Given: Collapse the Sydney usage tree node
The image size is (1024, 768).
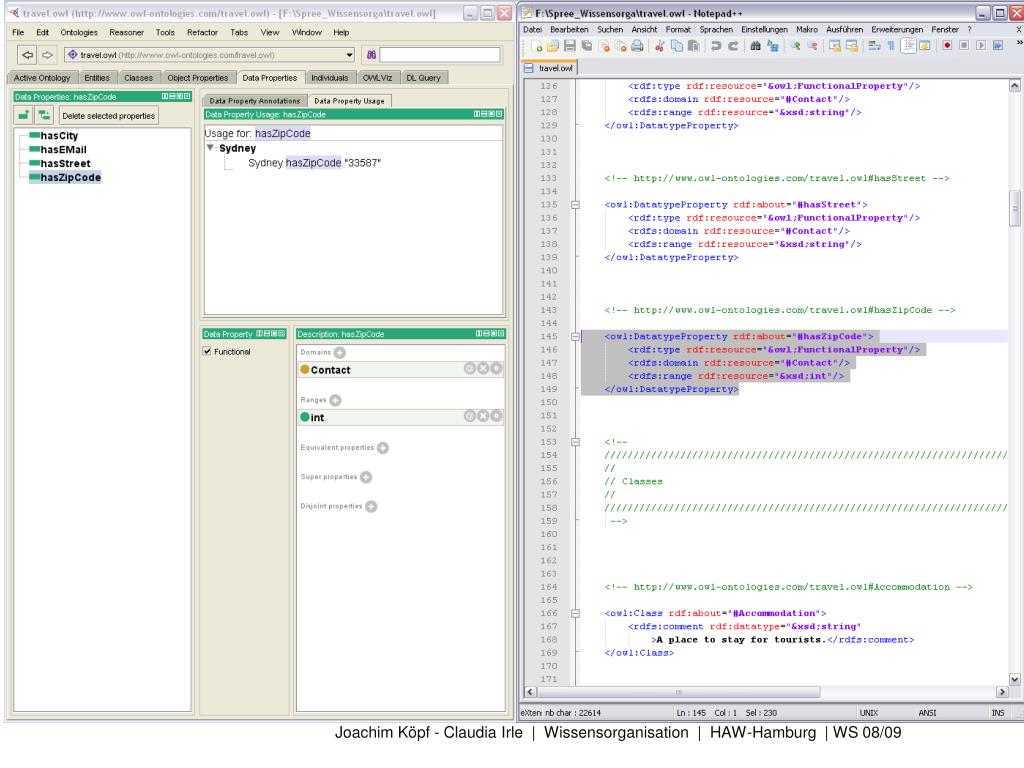Looking at the screenshot, I should tap(211, 148).
